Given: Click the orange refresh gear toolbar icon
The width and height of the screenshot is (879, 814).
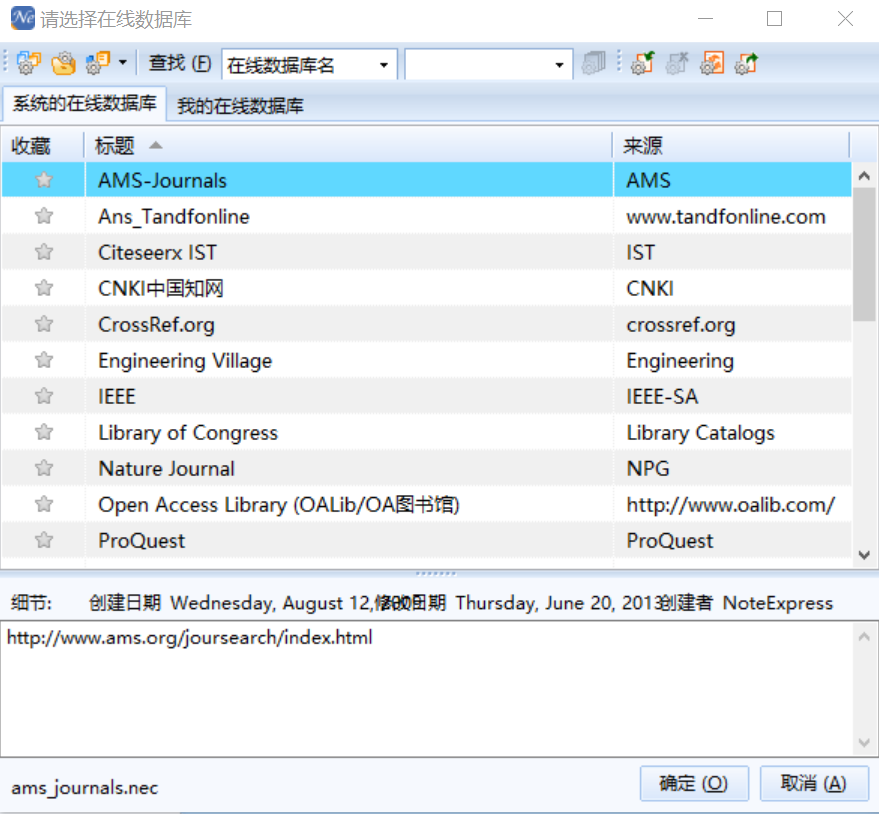Looking at the screenshot, I should pyautogui.click(x=712, y=63).
